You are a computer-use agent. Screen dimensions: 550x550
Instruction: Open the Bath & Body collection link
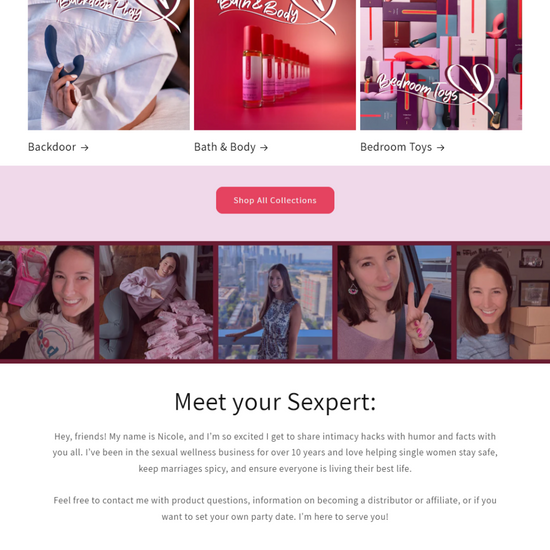(231, 147)
